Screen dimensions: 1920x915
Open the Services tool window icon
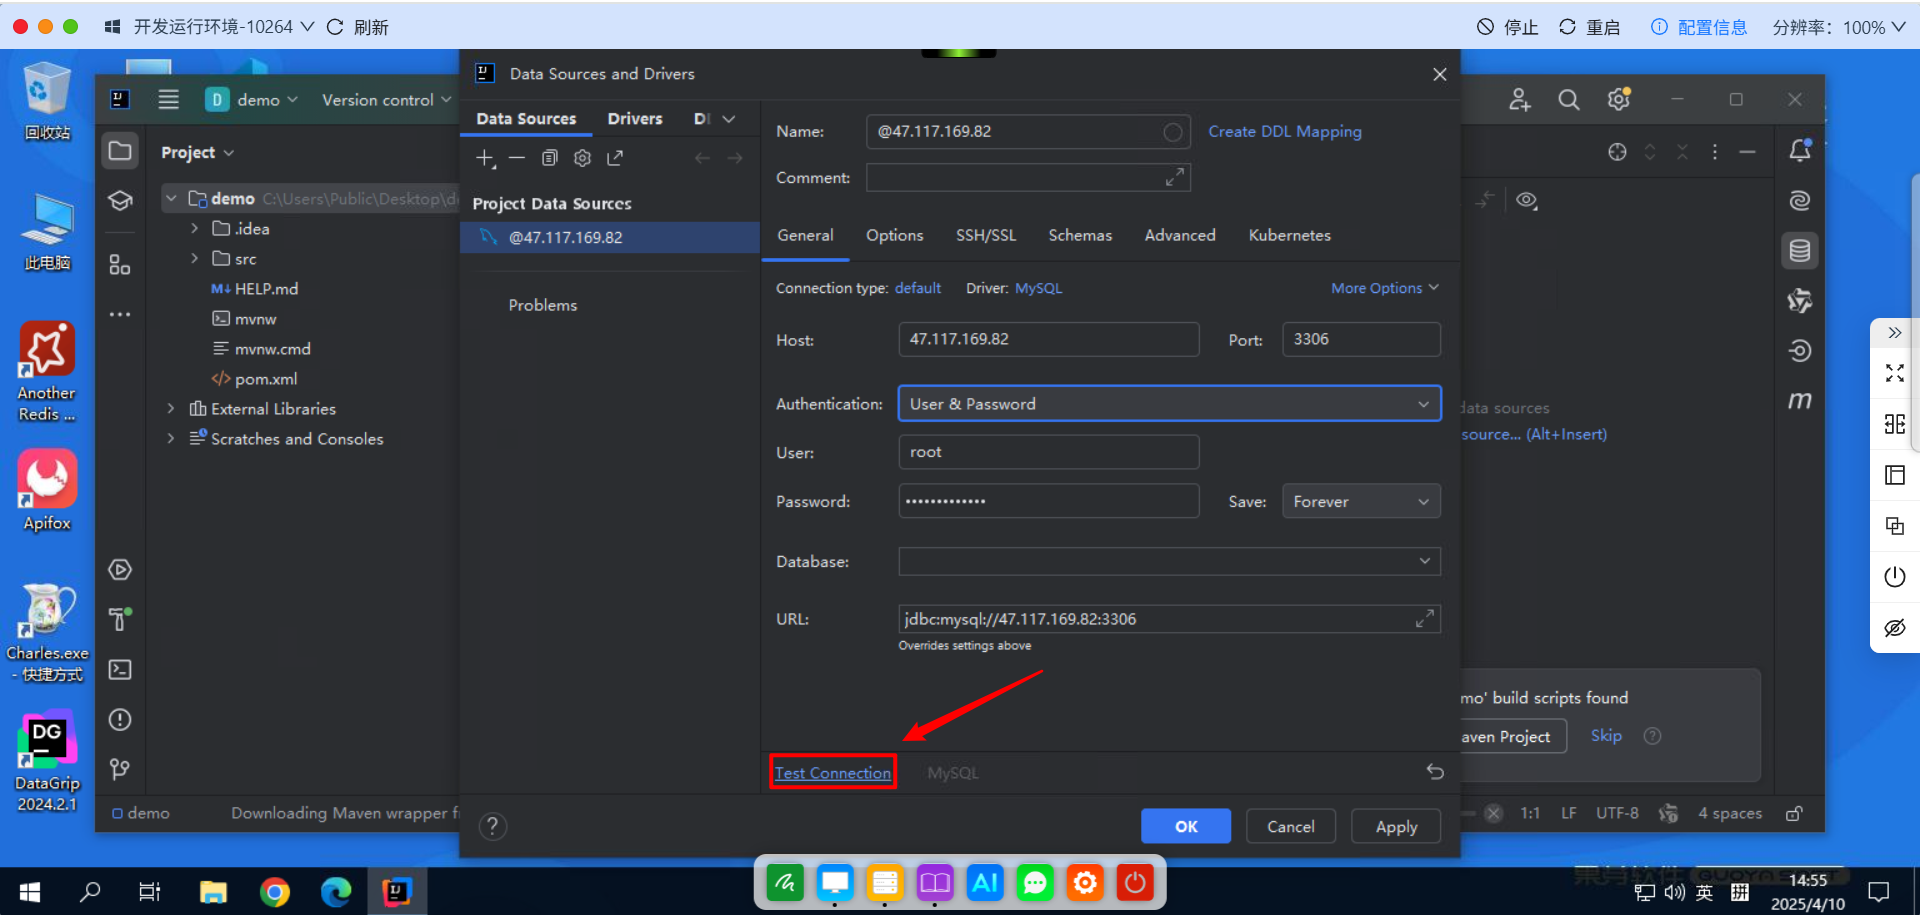point(120,570)
